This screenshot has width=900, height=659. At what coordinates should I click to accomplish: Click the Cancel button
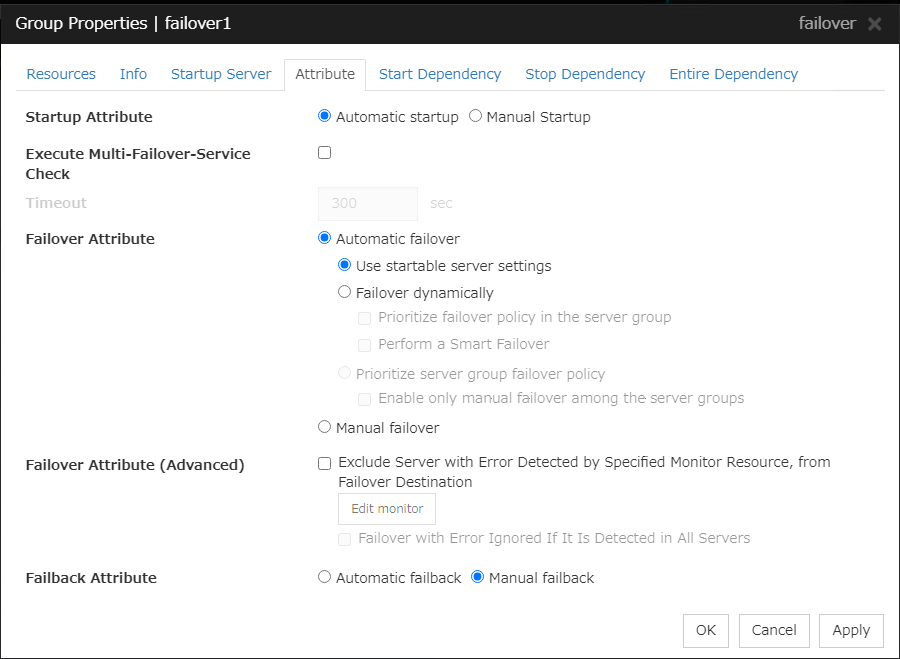click(774, 630)
